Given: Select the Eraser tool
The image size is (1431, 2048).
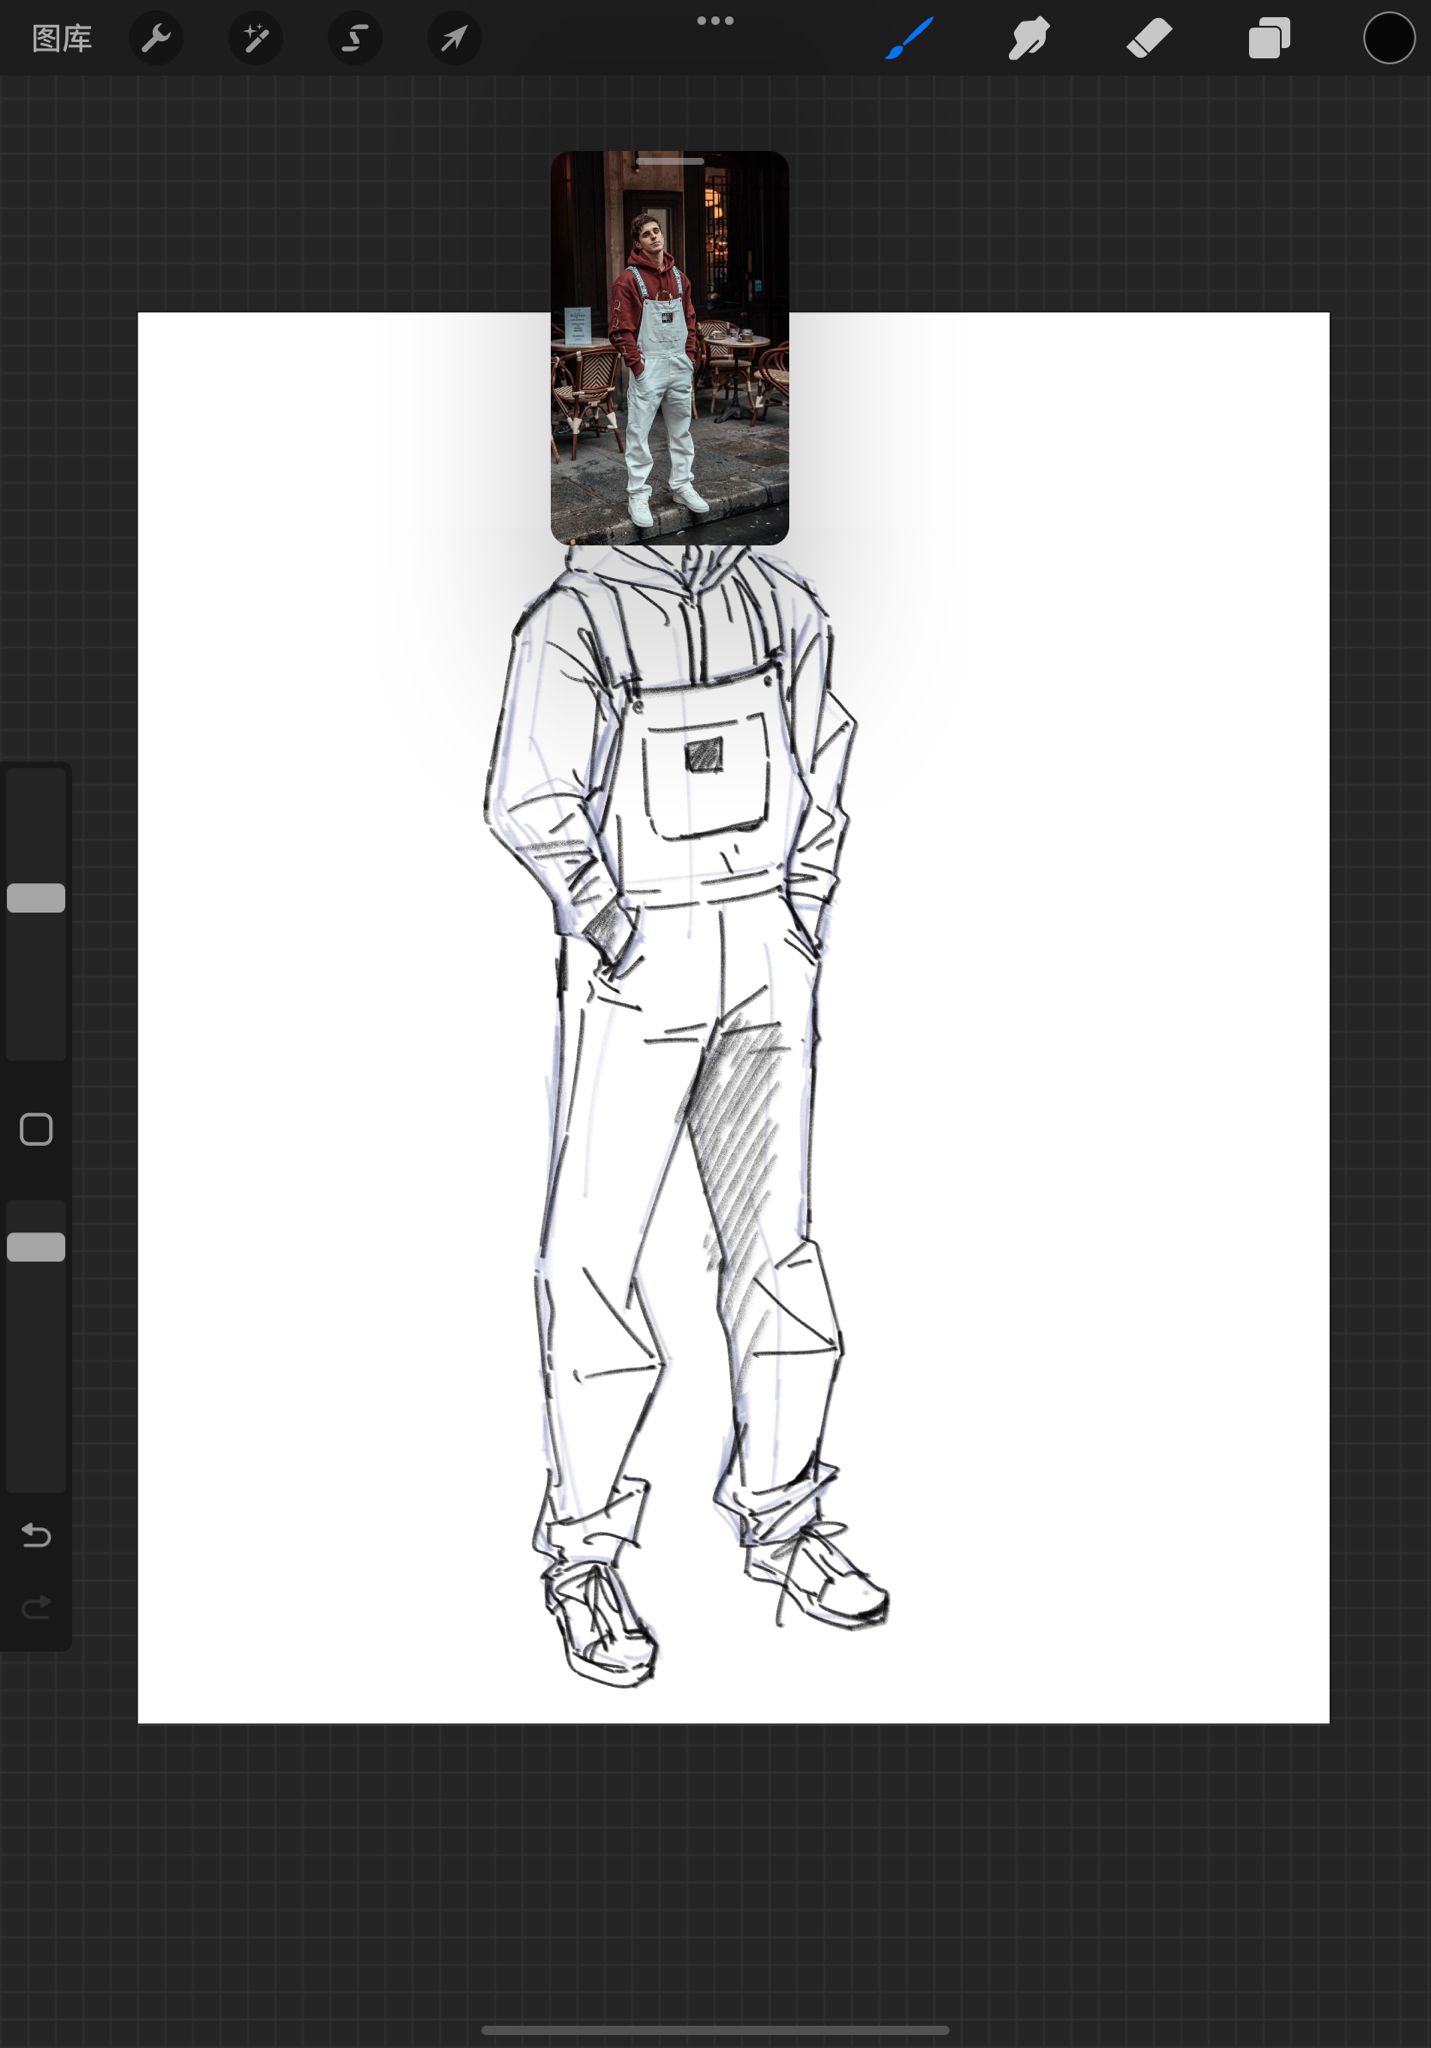Looking at the screenshot, I should 1149,39.
